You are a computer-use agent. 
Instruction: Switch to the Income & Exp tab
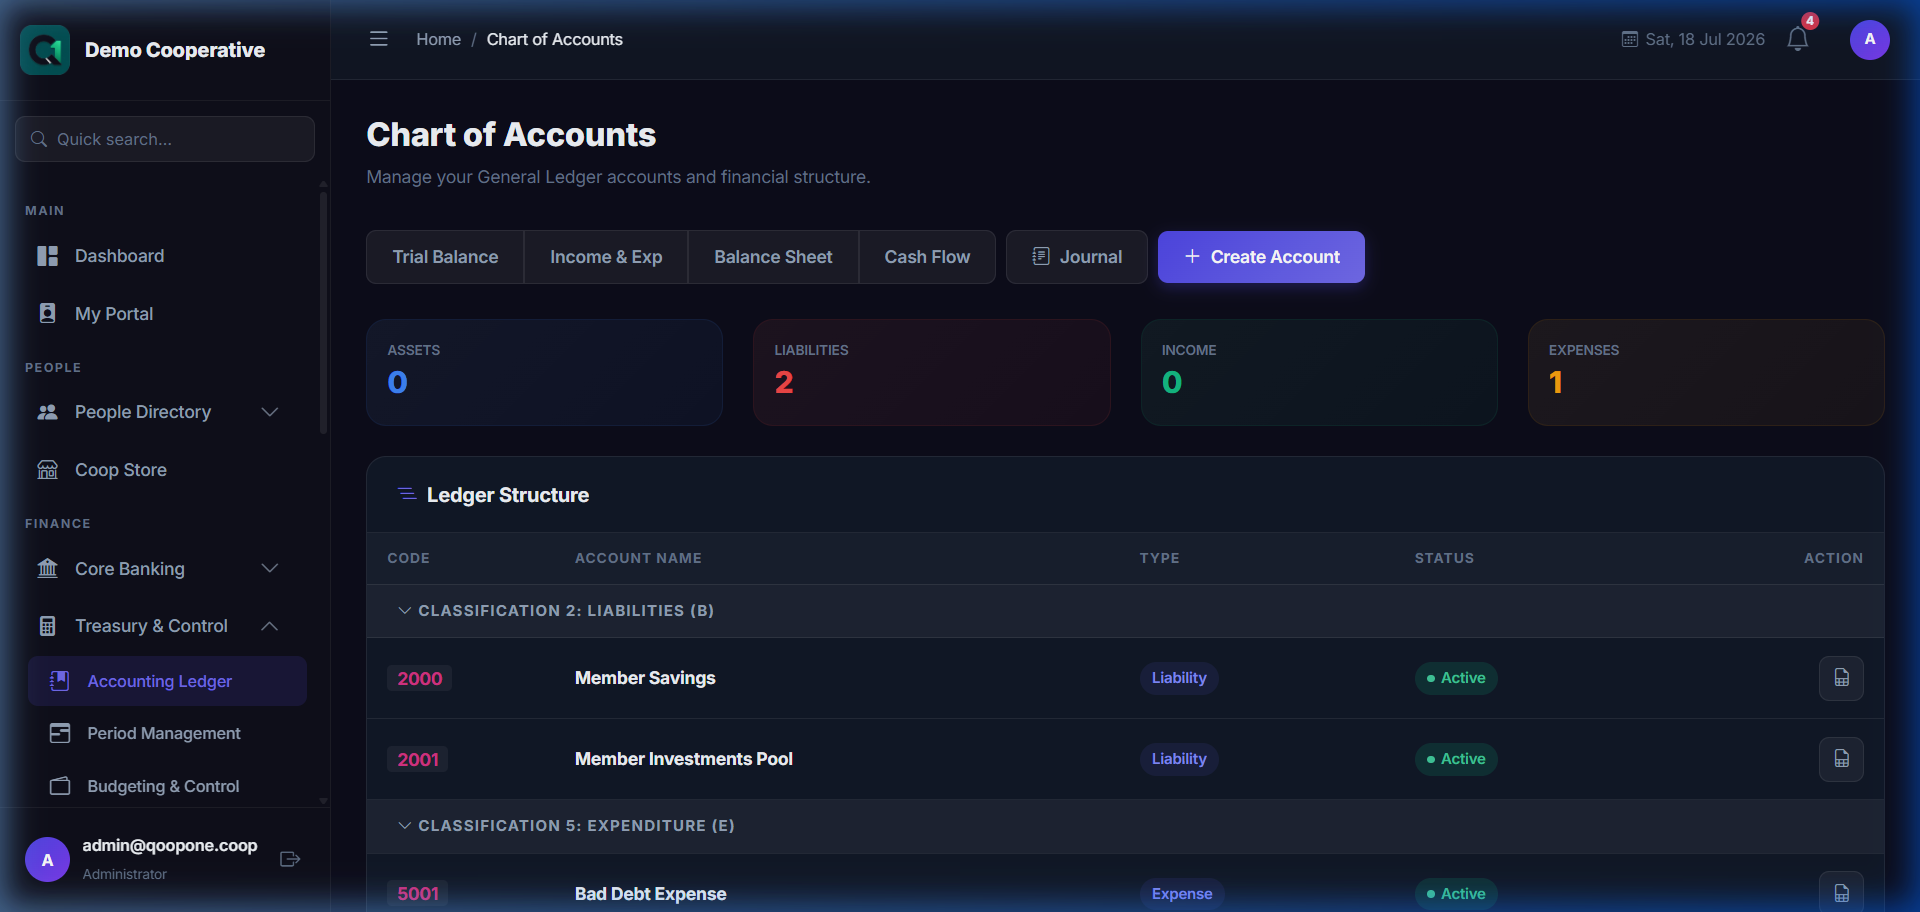(606, 257)
